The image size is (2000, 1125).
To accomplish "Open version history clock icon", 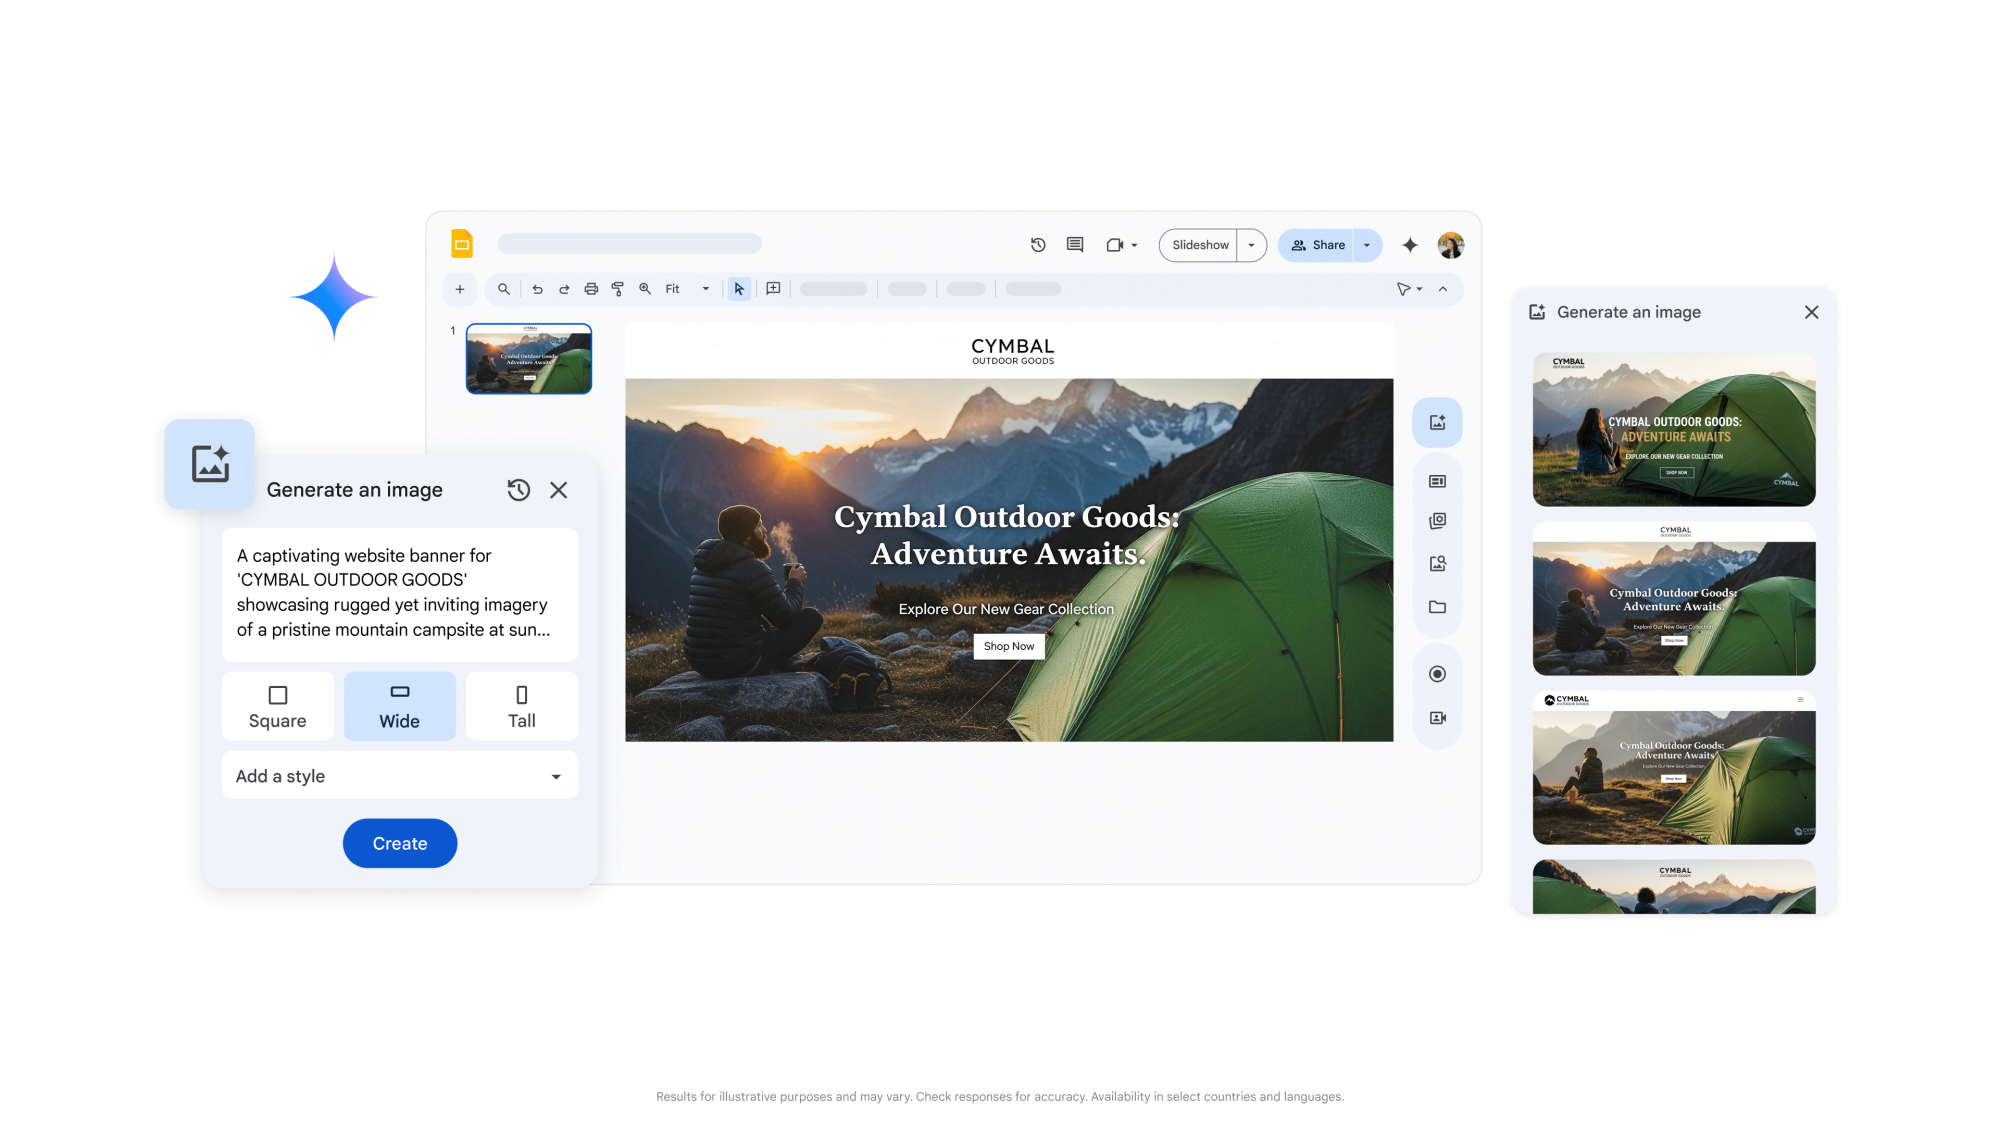I will (1038, 245).
